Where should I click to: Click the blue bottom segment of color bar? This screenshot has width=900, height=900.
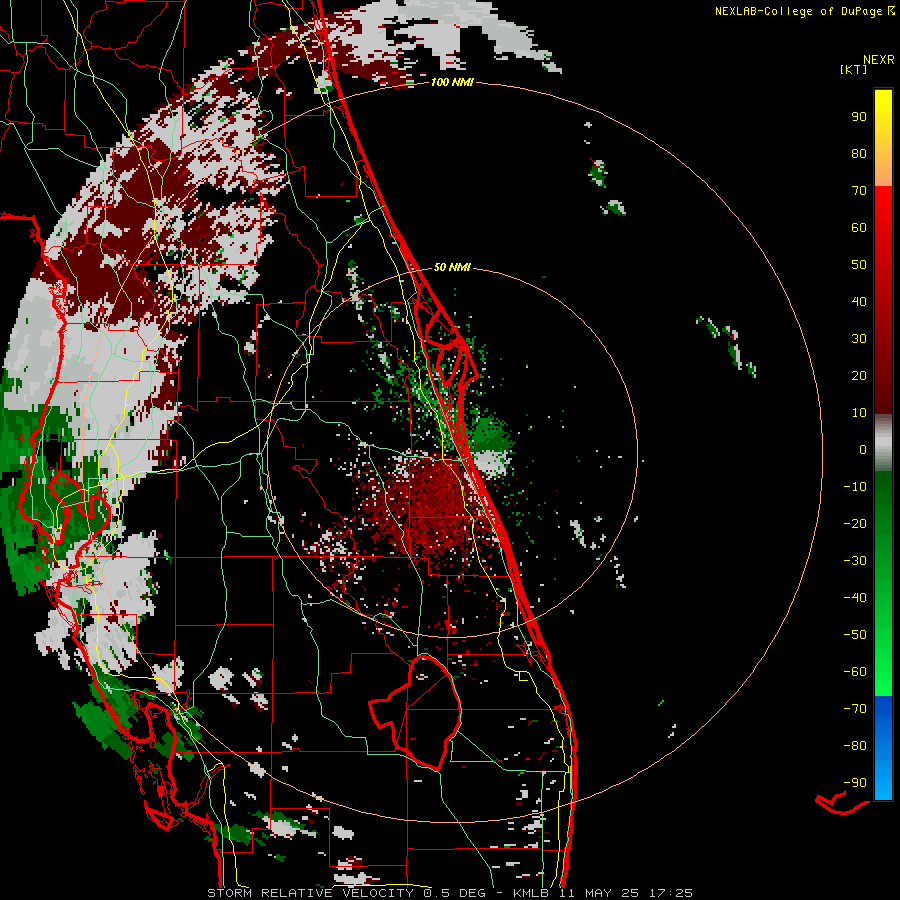point(883,748)
